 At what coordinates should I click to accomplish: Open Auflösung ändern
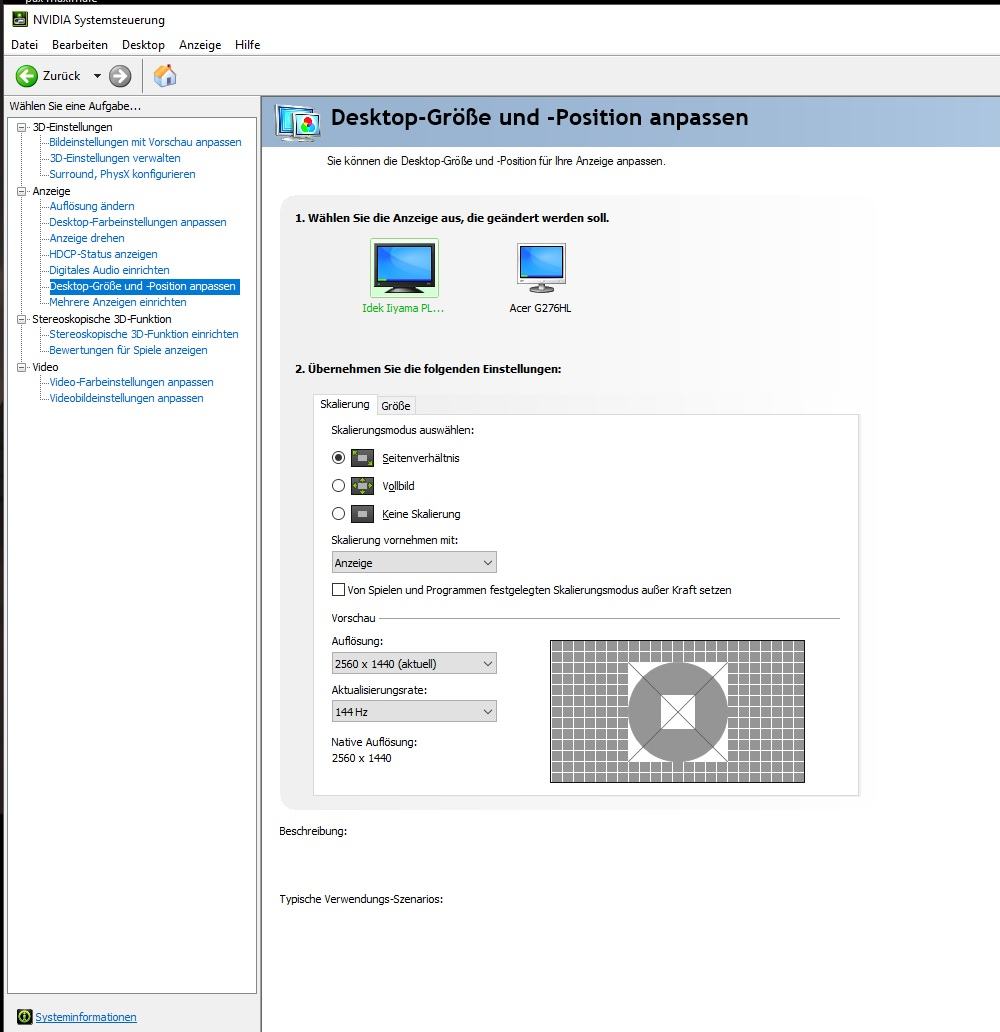tap(92, 206)
